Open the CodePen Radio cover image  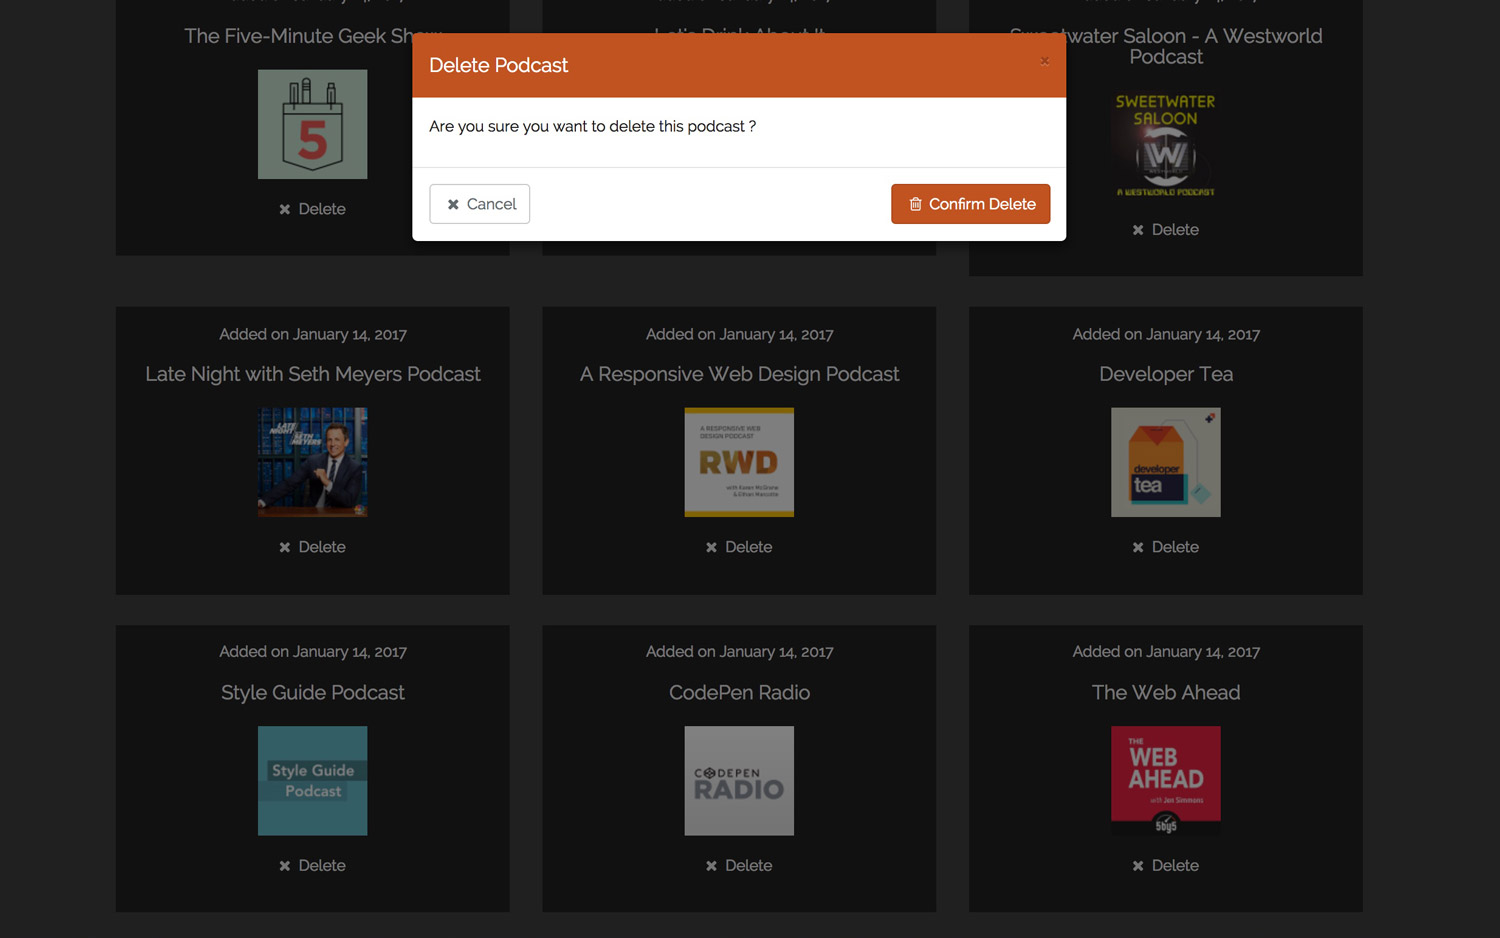(x=739, y=781)
